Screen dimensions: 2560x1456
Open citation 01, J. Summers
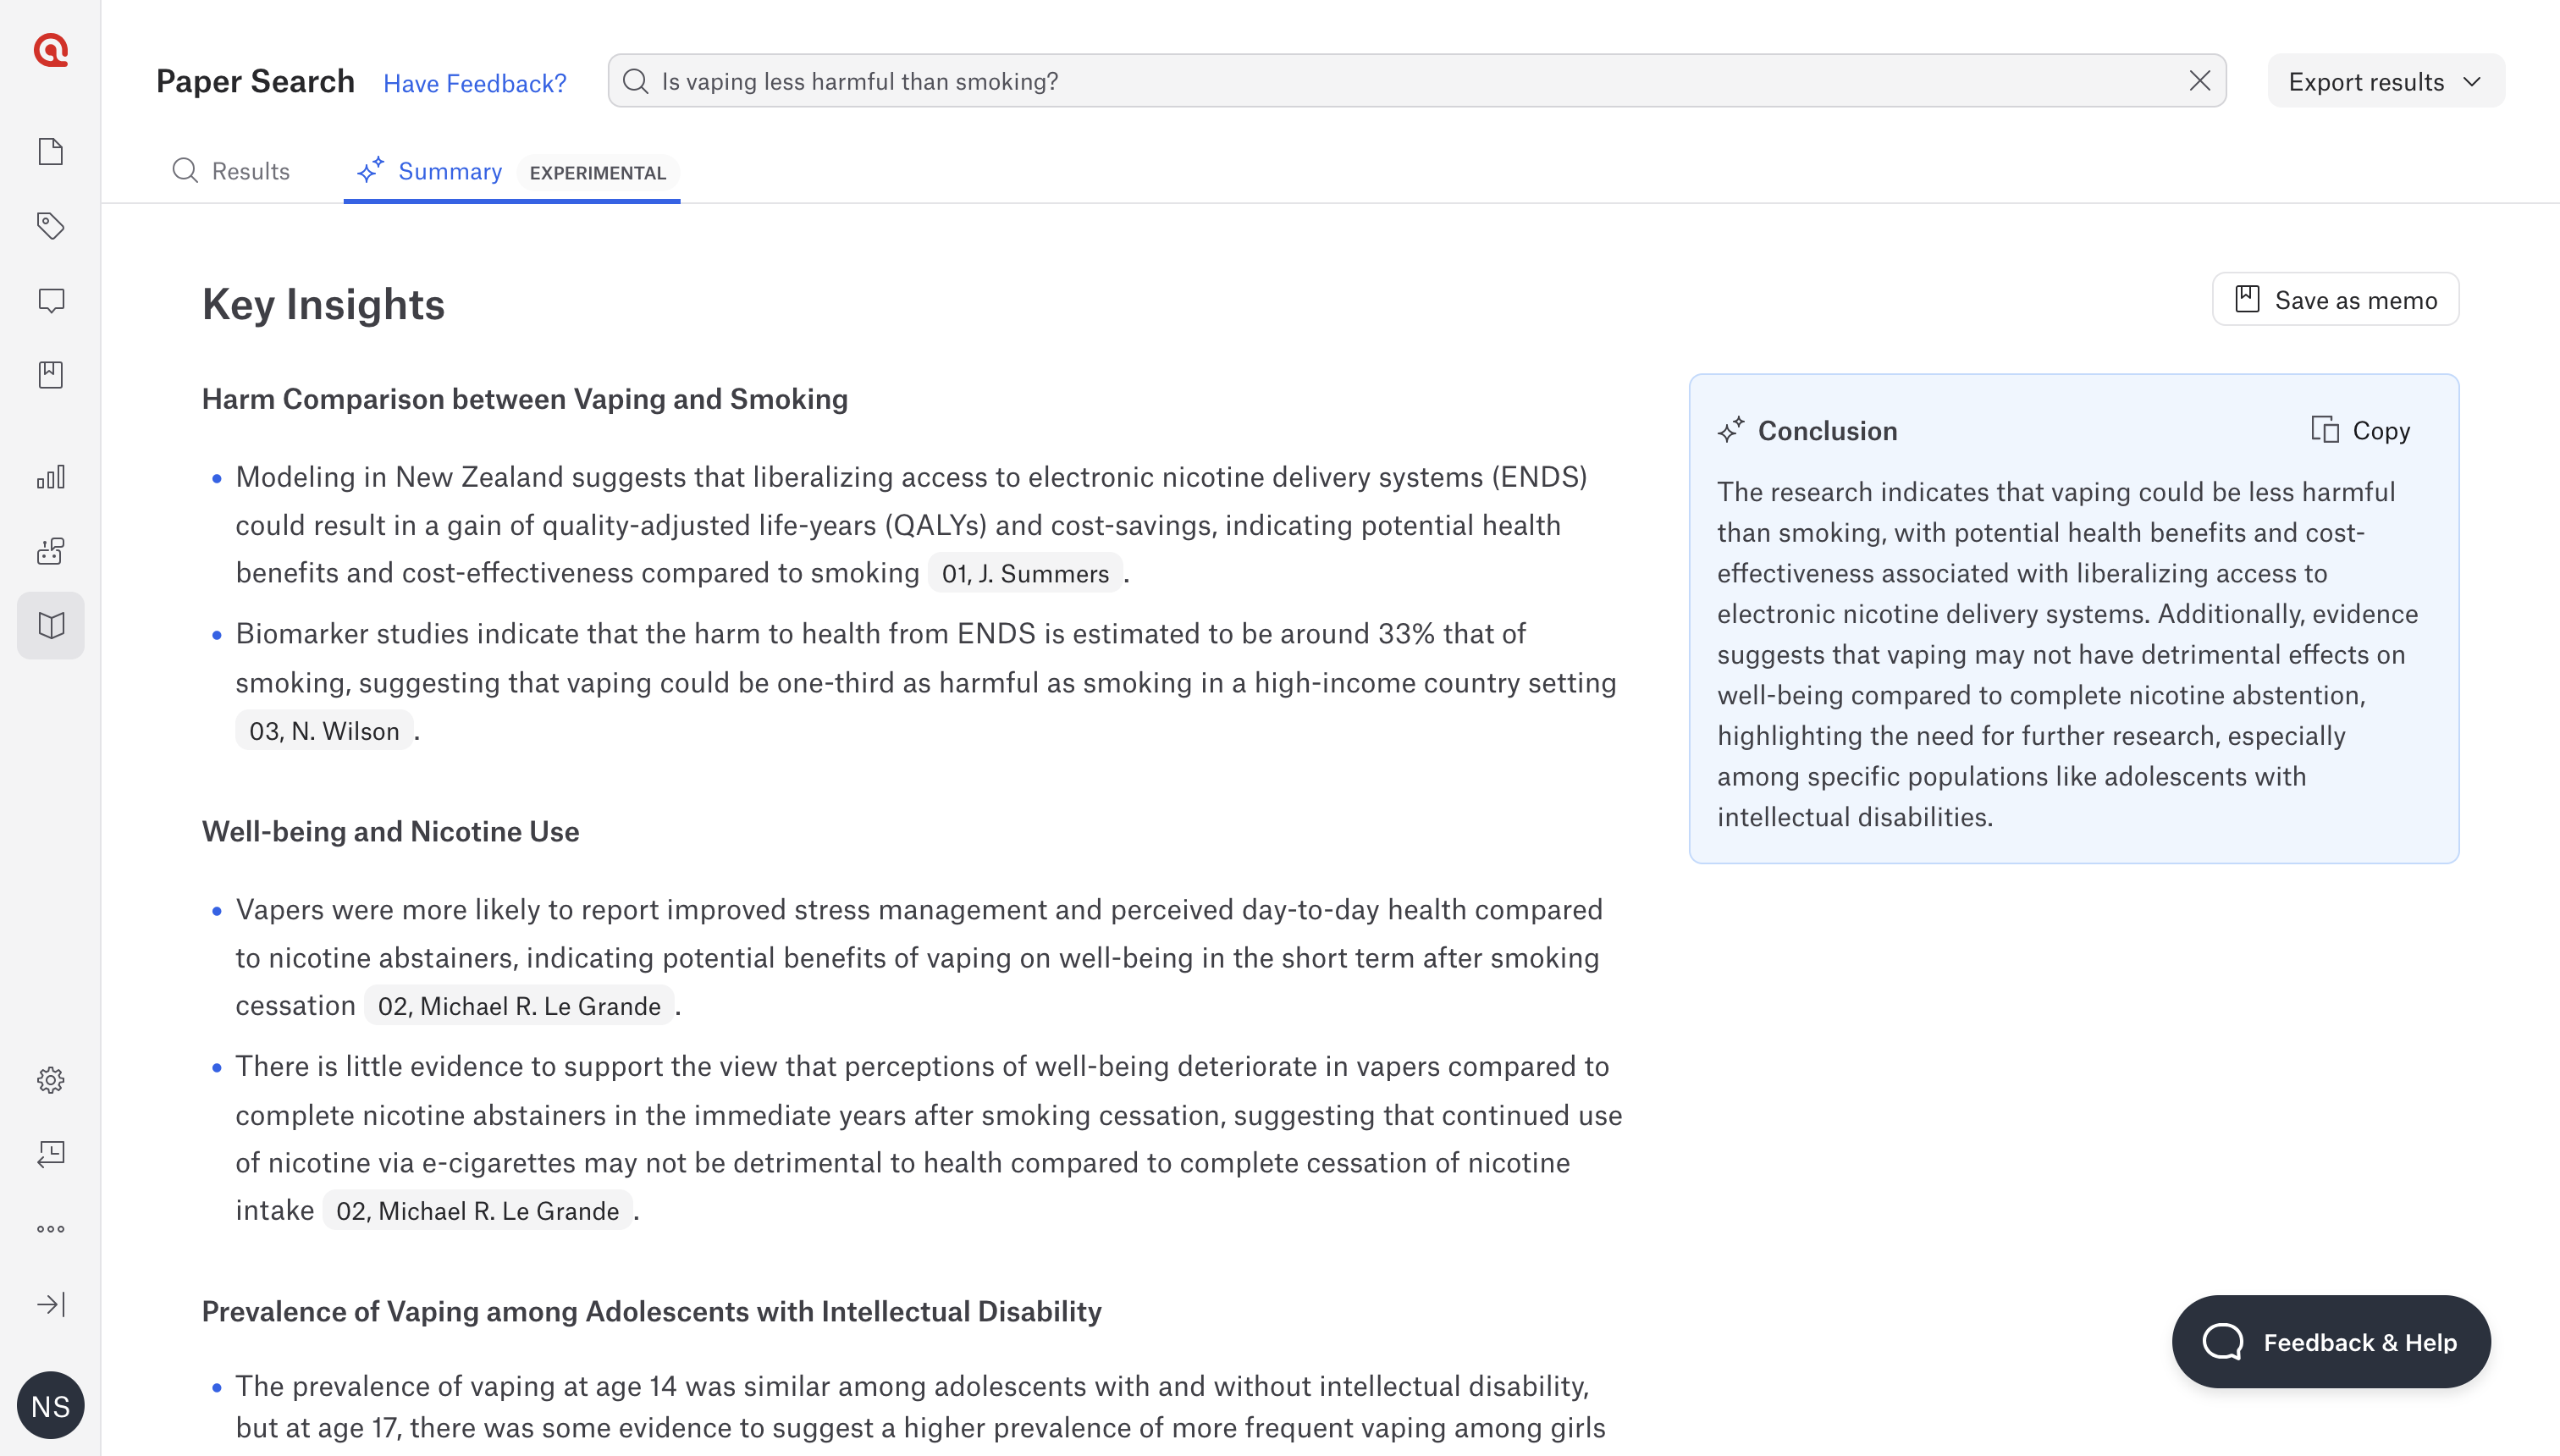point(1025,574)
